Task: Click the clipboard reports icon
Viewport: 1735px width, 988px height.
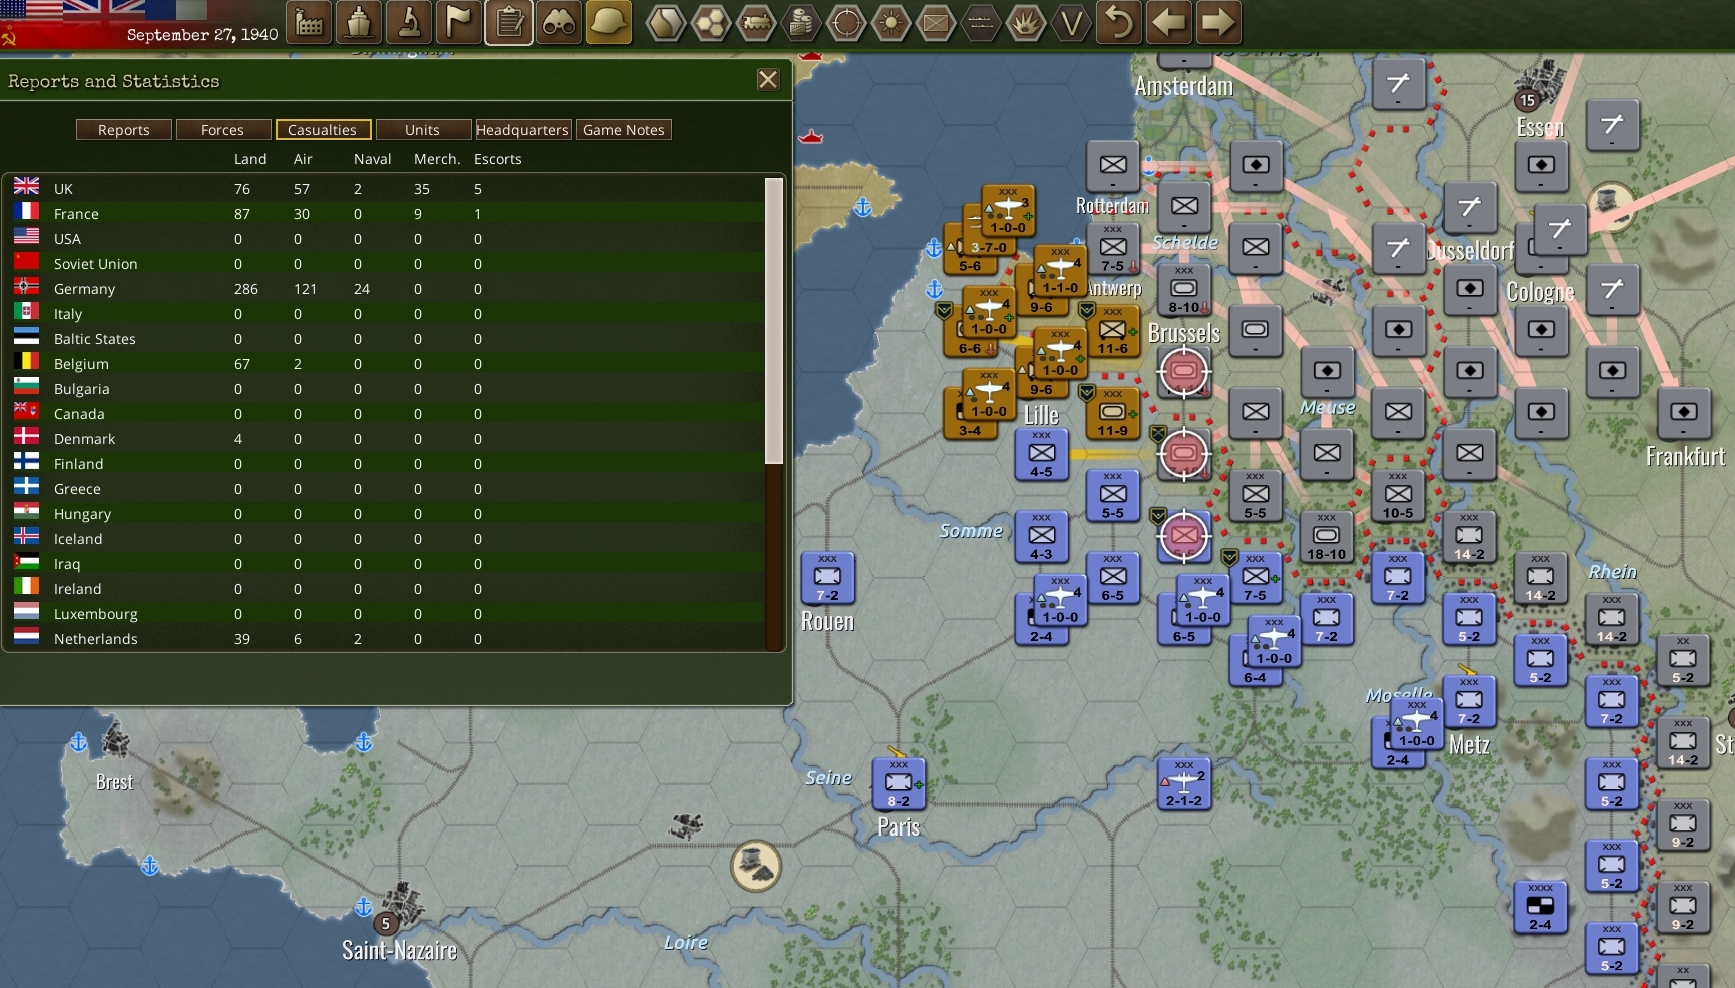Action: tap(509, 22)
